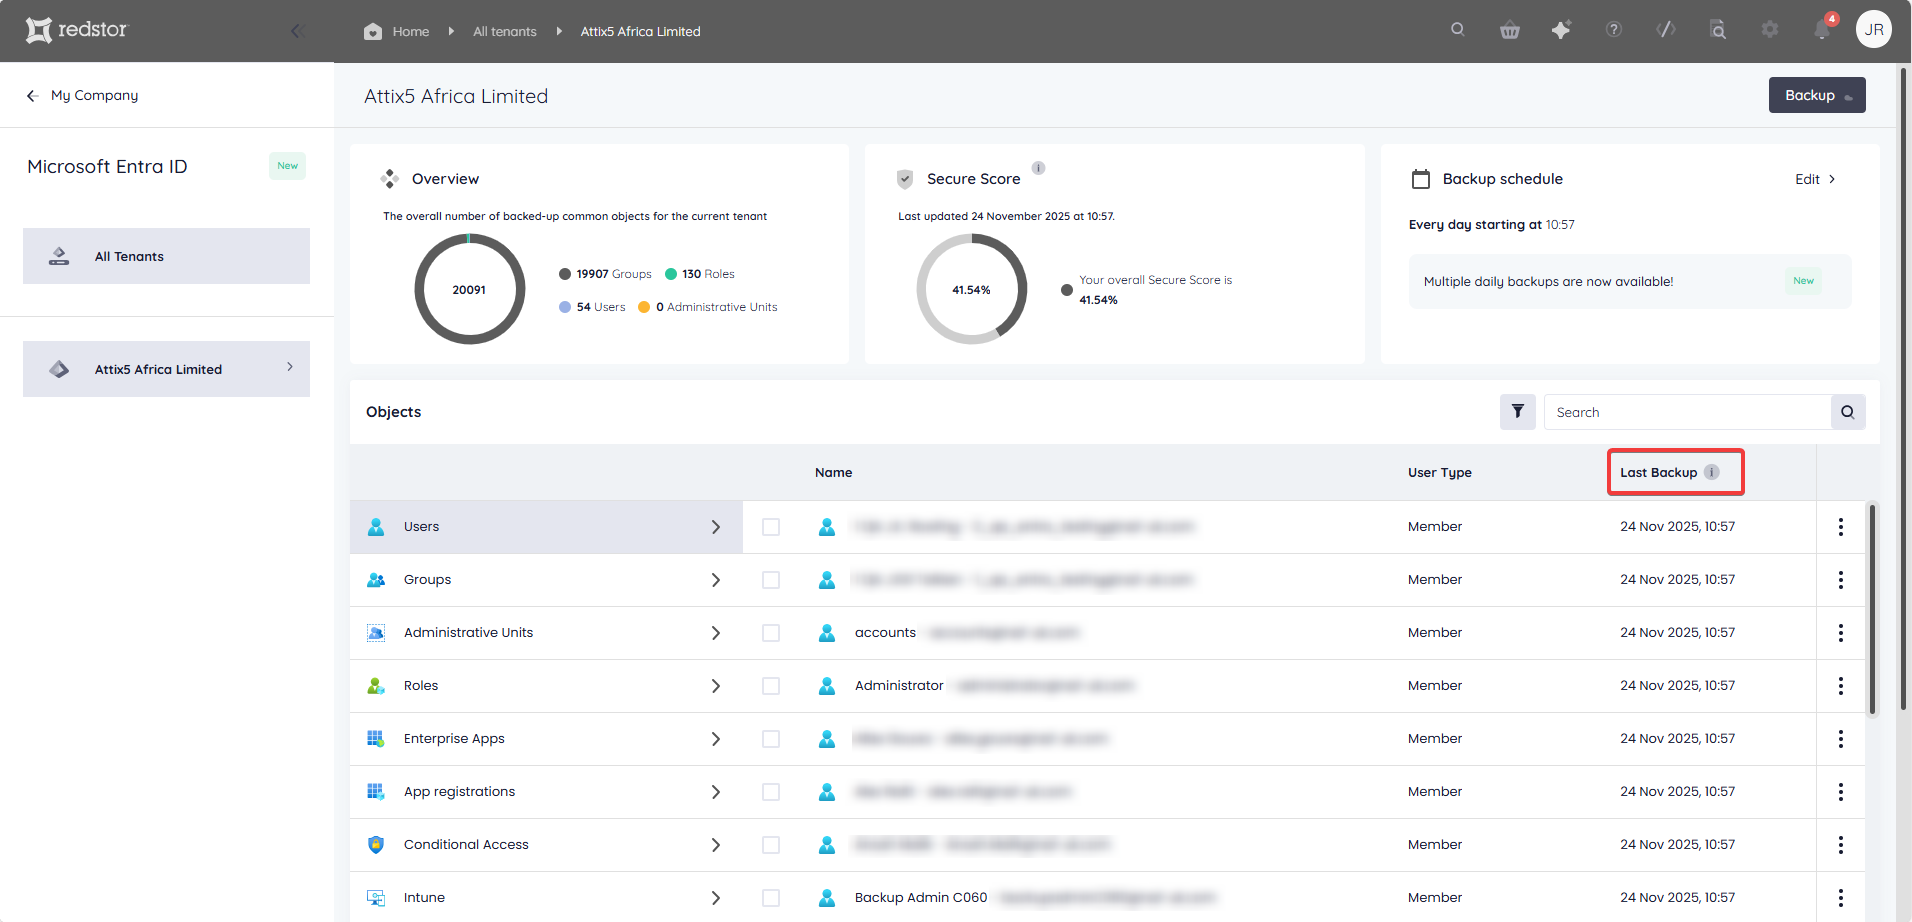Tick the checkbox in the App registrations row
This screenshot has height=922, width=1912.
771,792
